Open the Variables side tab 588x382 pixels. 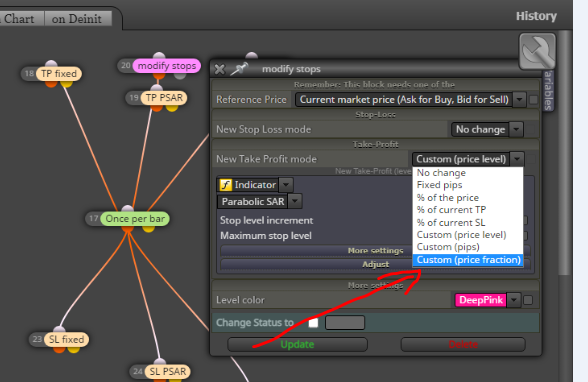click(548, 90)
